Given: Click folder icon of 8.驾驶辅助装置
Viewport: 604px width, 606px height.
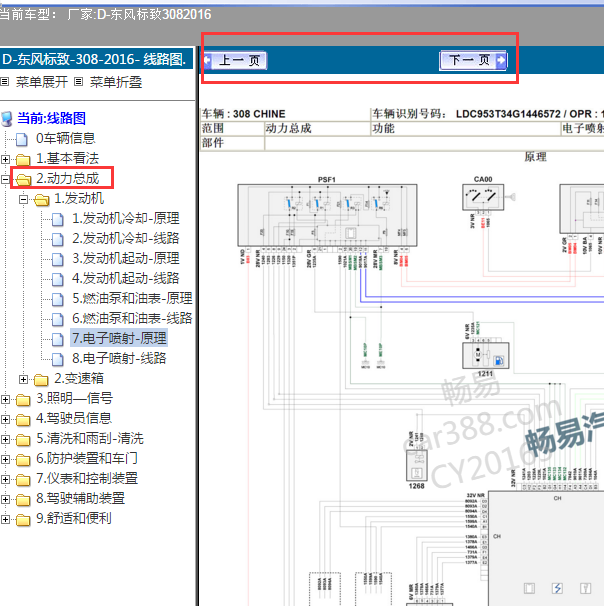Looking at the screenshot, I should (x=23, y=500).
